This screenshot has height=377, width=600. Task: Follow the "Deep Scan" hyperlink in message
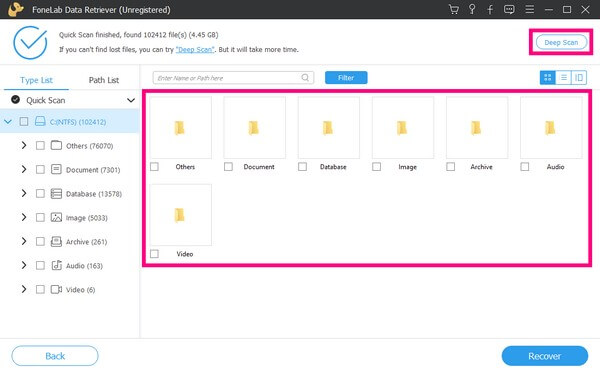(195, 49)
